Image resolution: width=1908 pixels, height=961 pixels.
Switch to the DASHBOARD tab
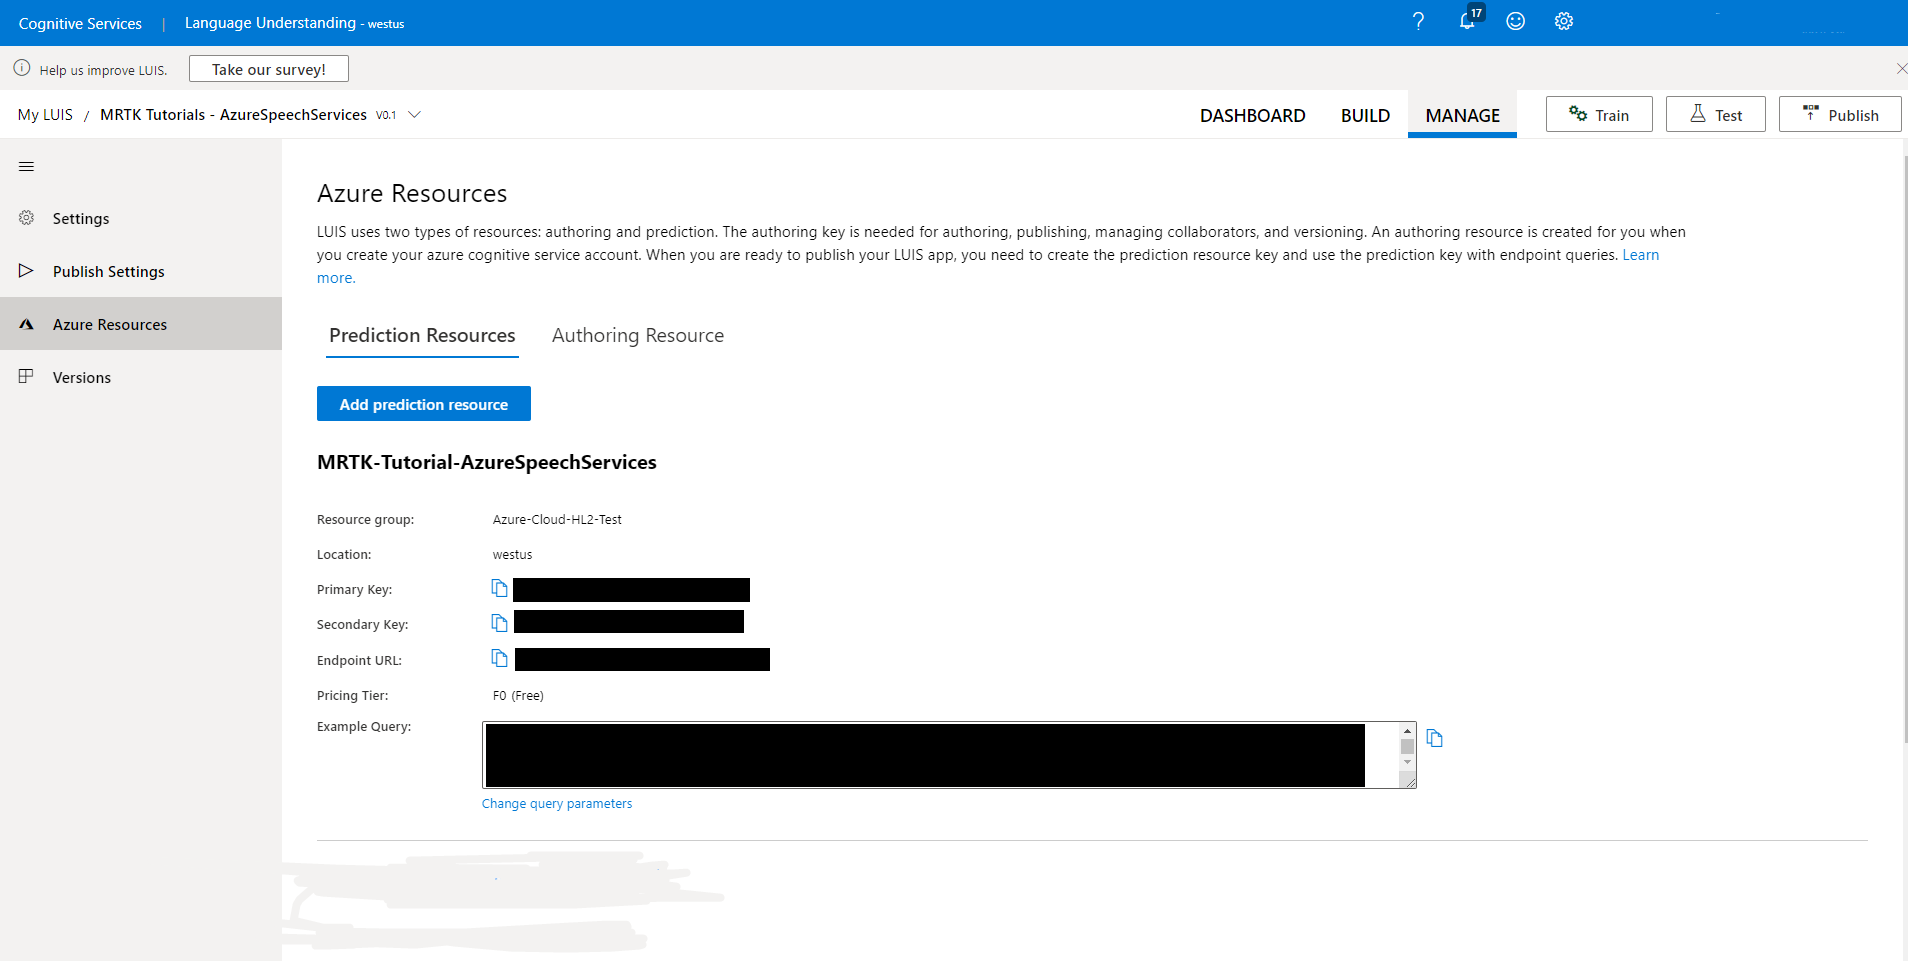click(1252, 115)
